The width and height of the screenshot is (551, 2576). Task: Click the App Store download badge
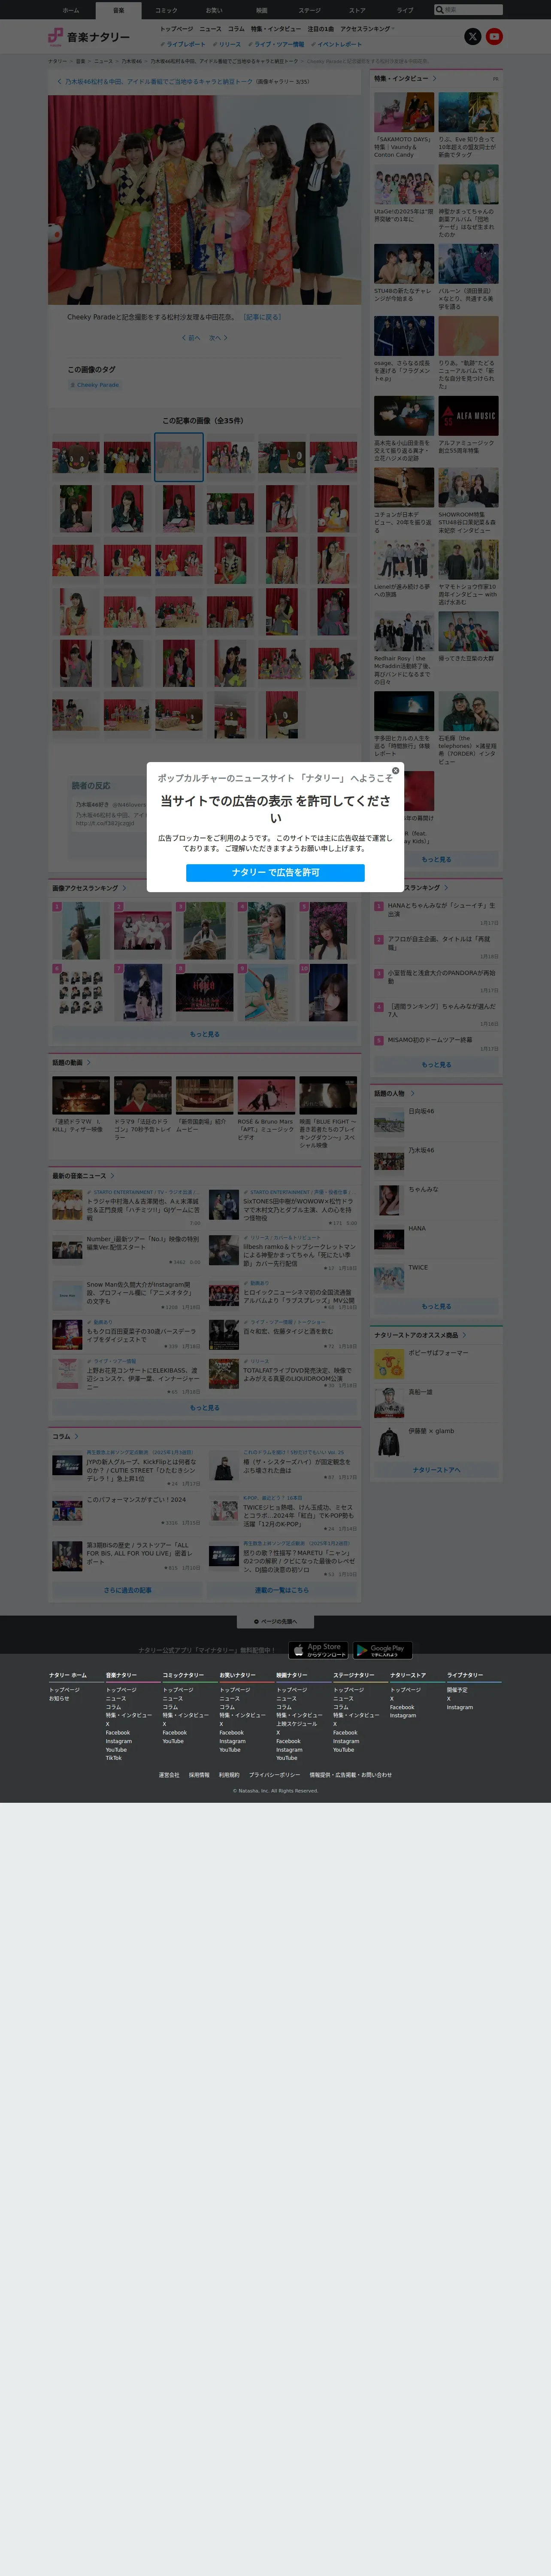(318, 1651)
